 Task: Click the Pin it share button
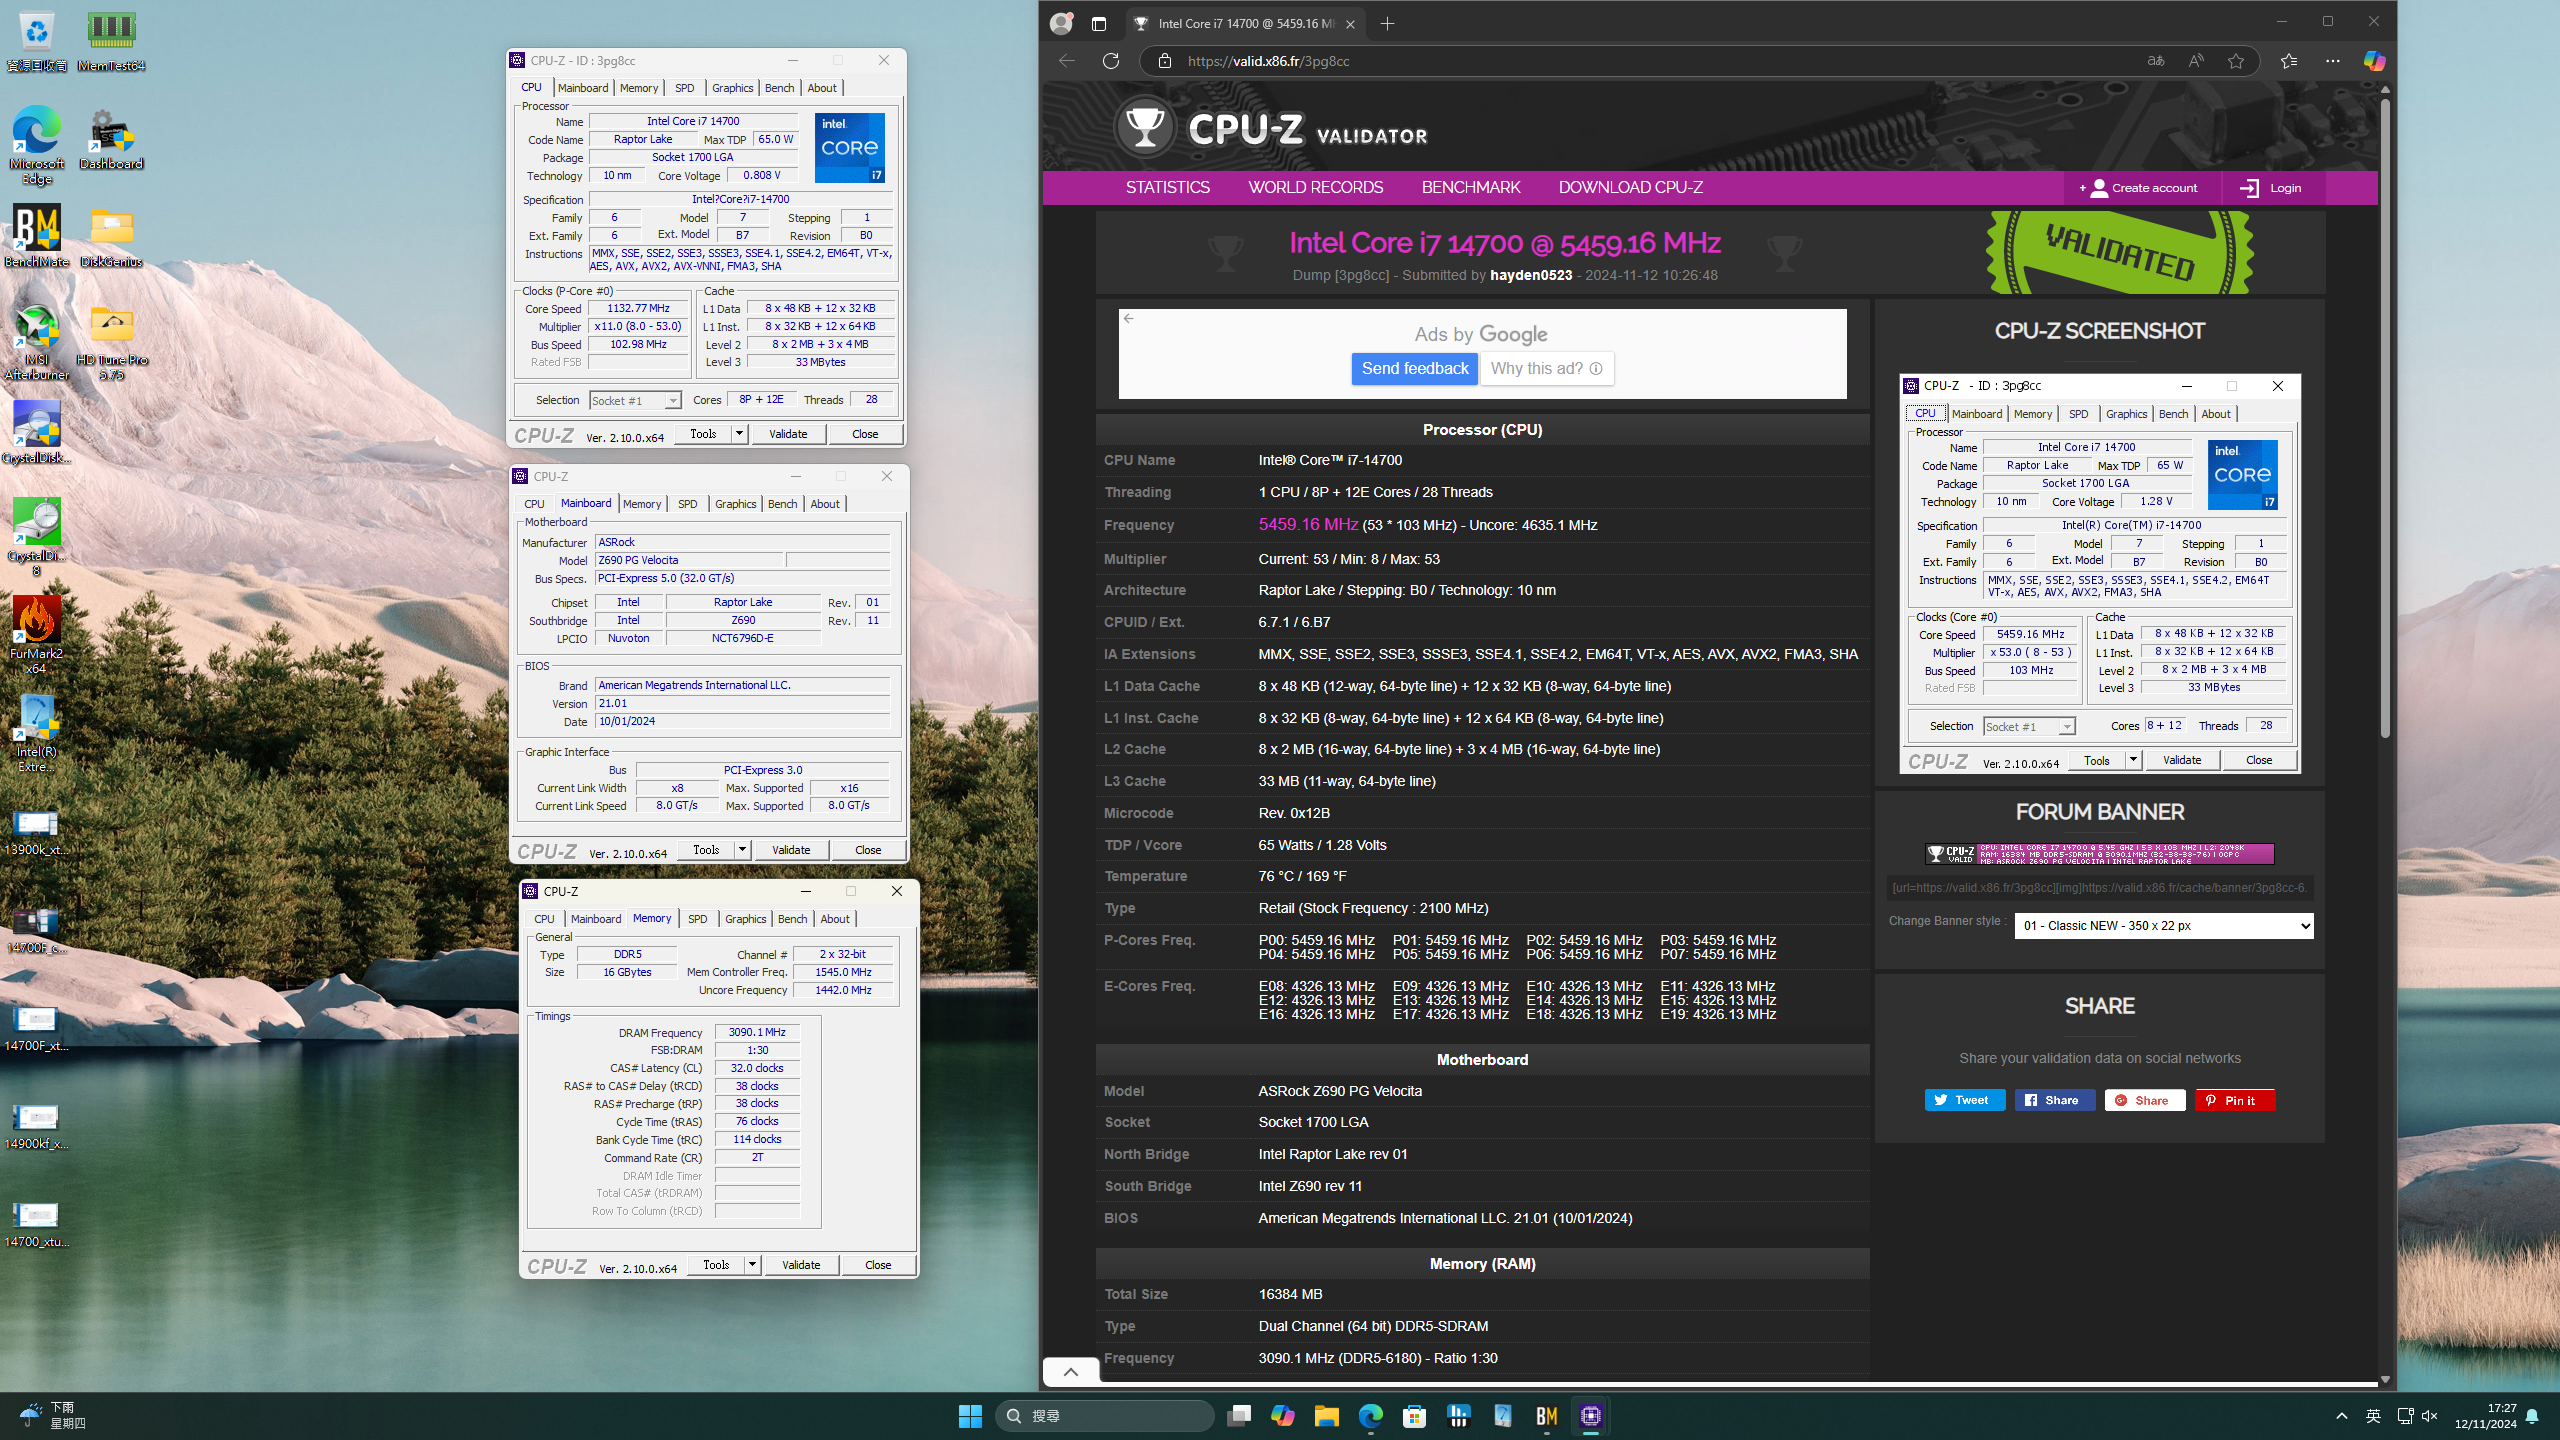(2234, 1100)
